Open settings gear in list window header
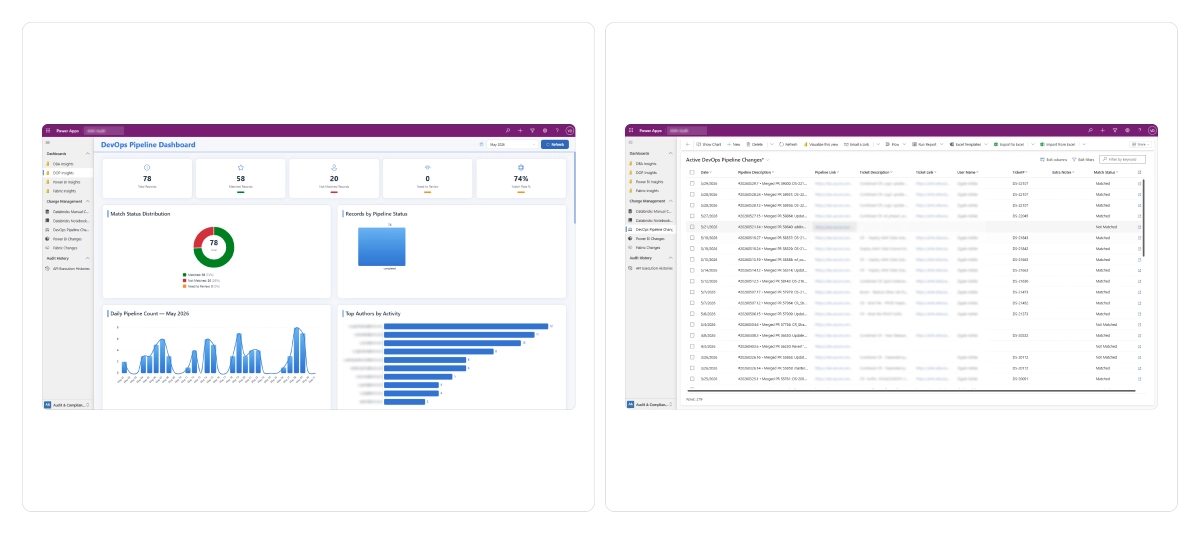This screenshot has width=1200, height=534. 1128,130
